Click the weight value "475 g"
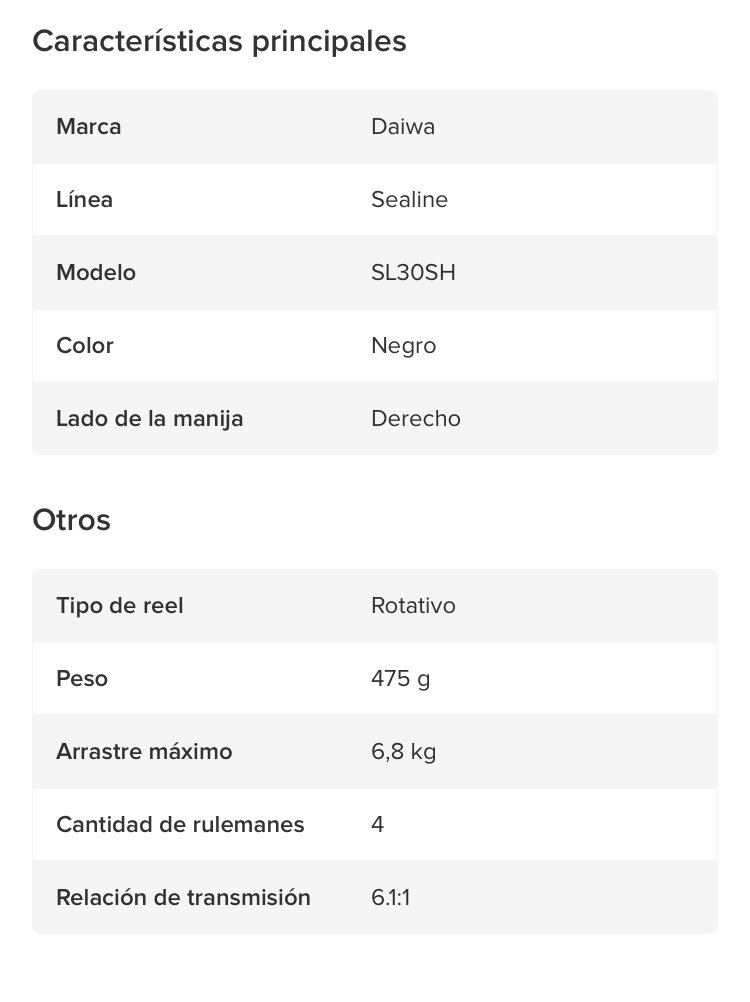750x1002 pixels. pyautogui.click(x=400, y=679)
